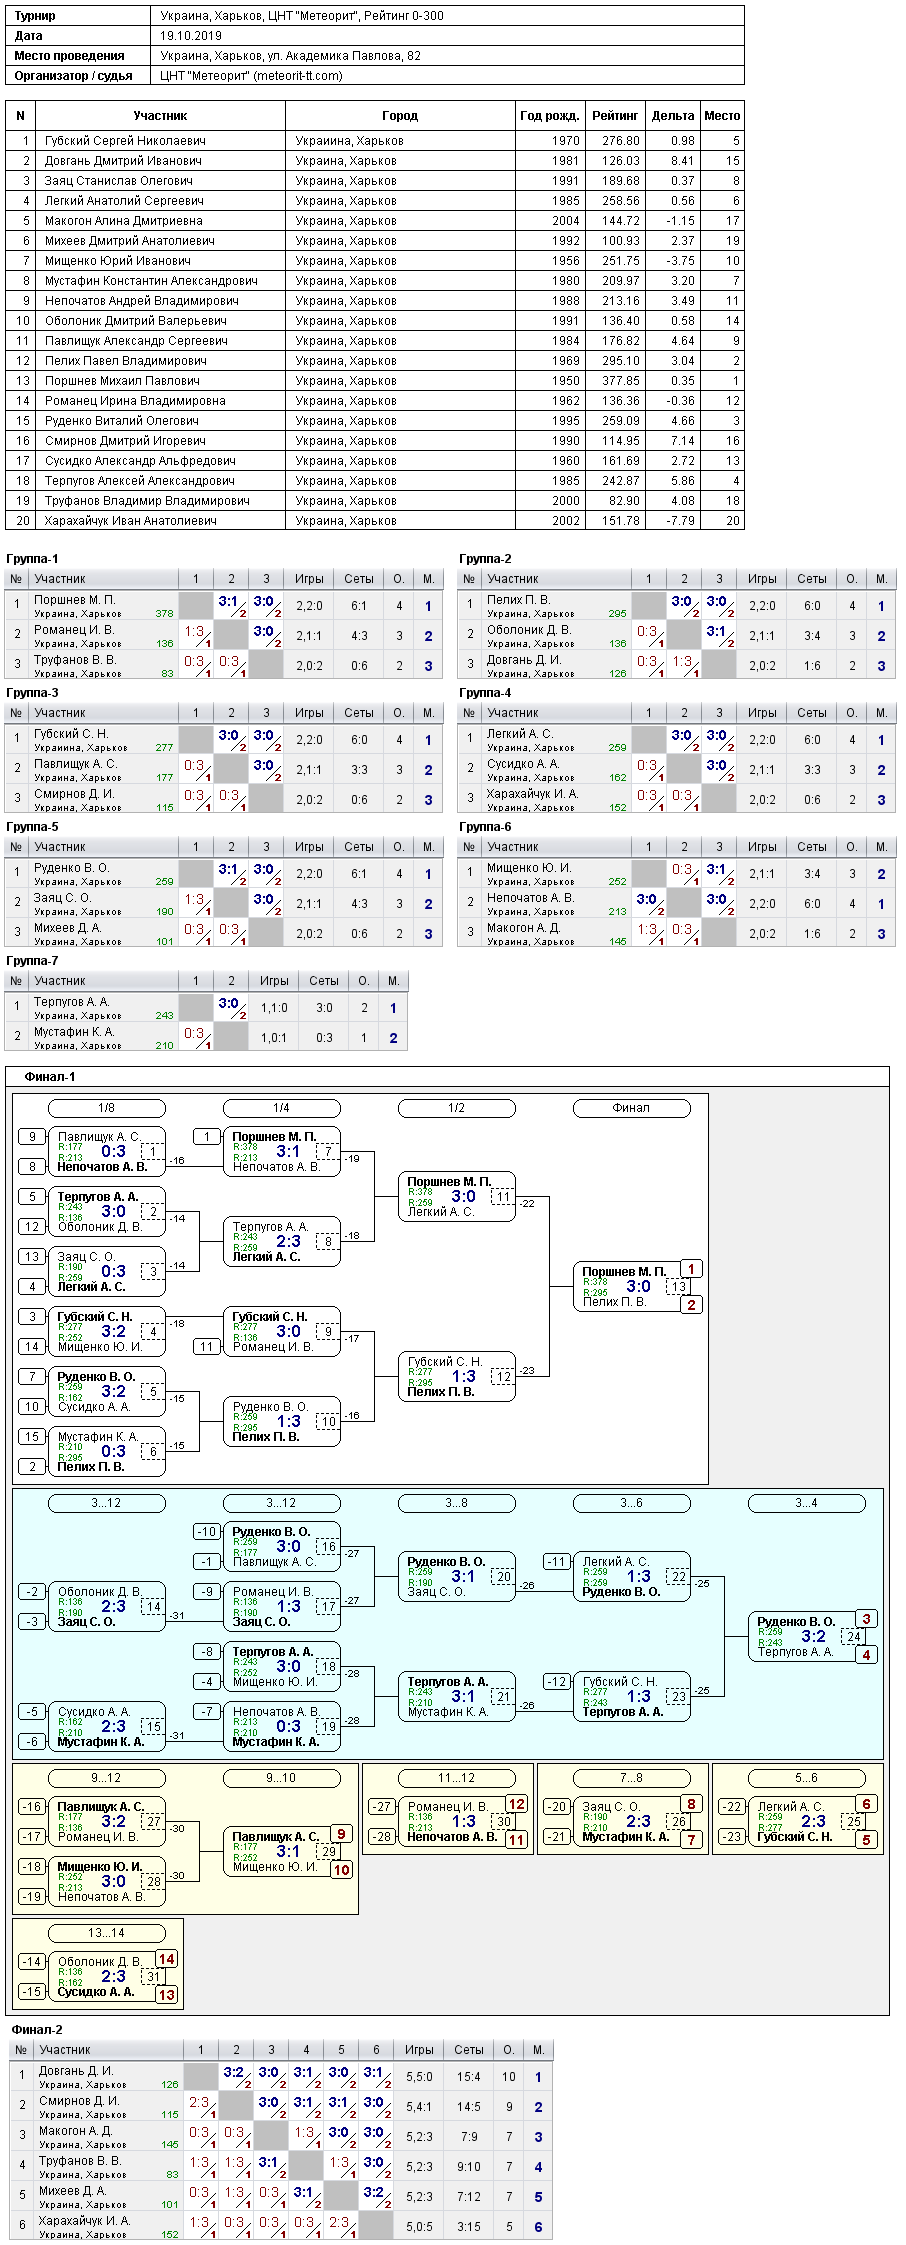This screenshot has width=906, height=2245.
Task: Click the 3...4 bracket stage label
Action: coord(806,1503)
